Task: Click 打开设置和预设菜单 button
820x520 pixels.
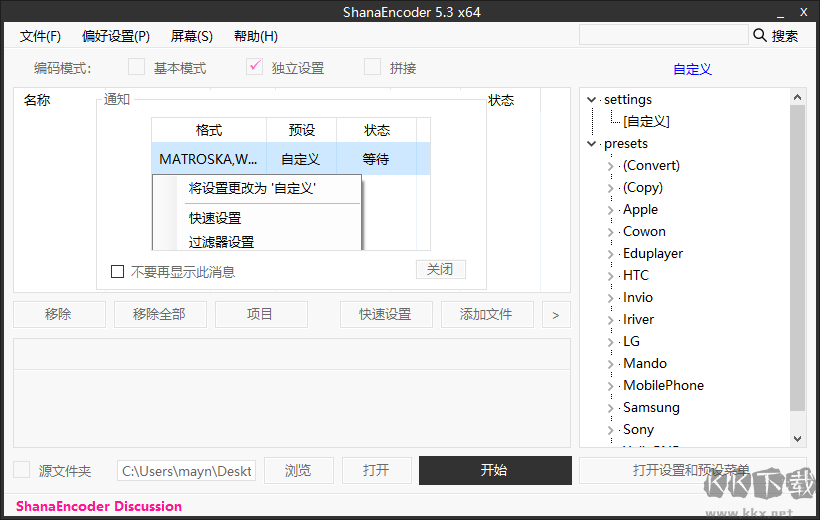Action: click(x=693, y=470)
